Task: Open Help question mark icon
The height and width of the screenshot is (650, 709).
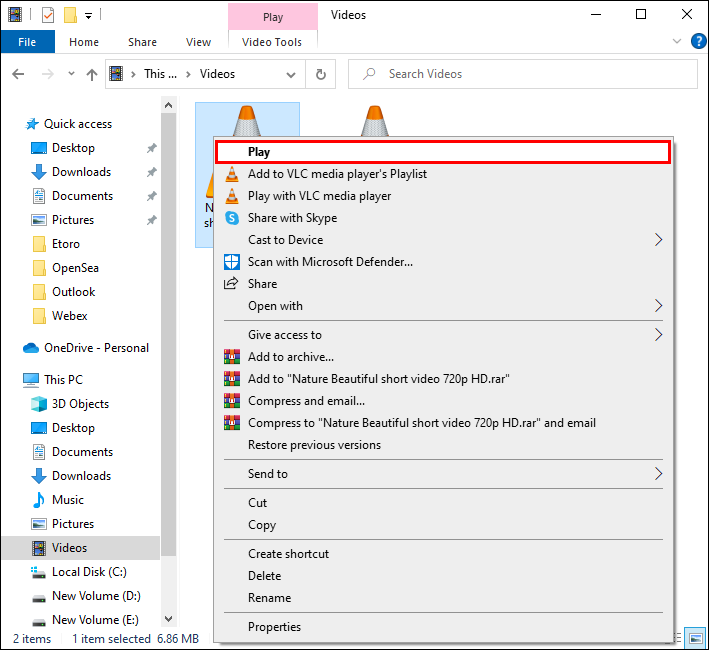Action: (698, 42)
